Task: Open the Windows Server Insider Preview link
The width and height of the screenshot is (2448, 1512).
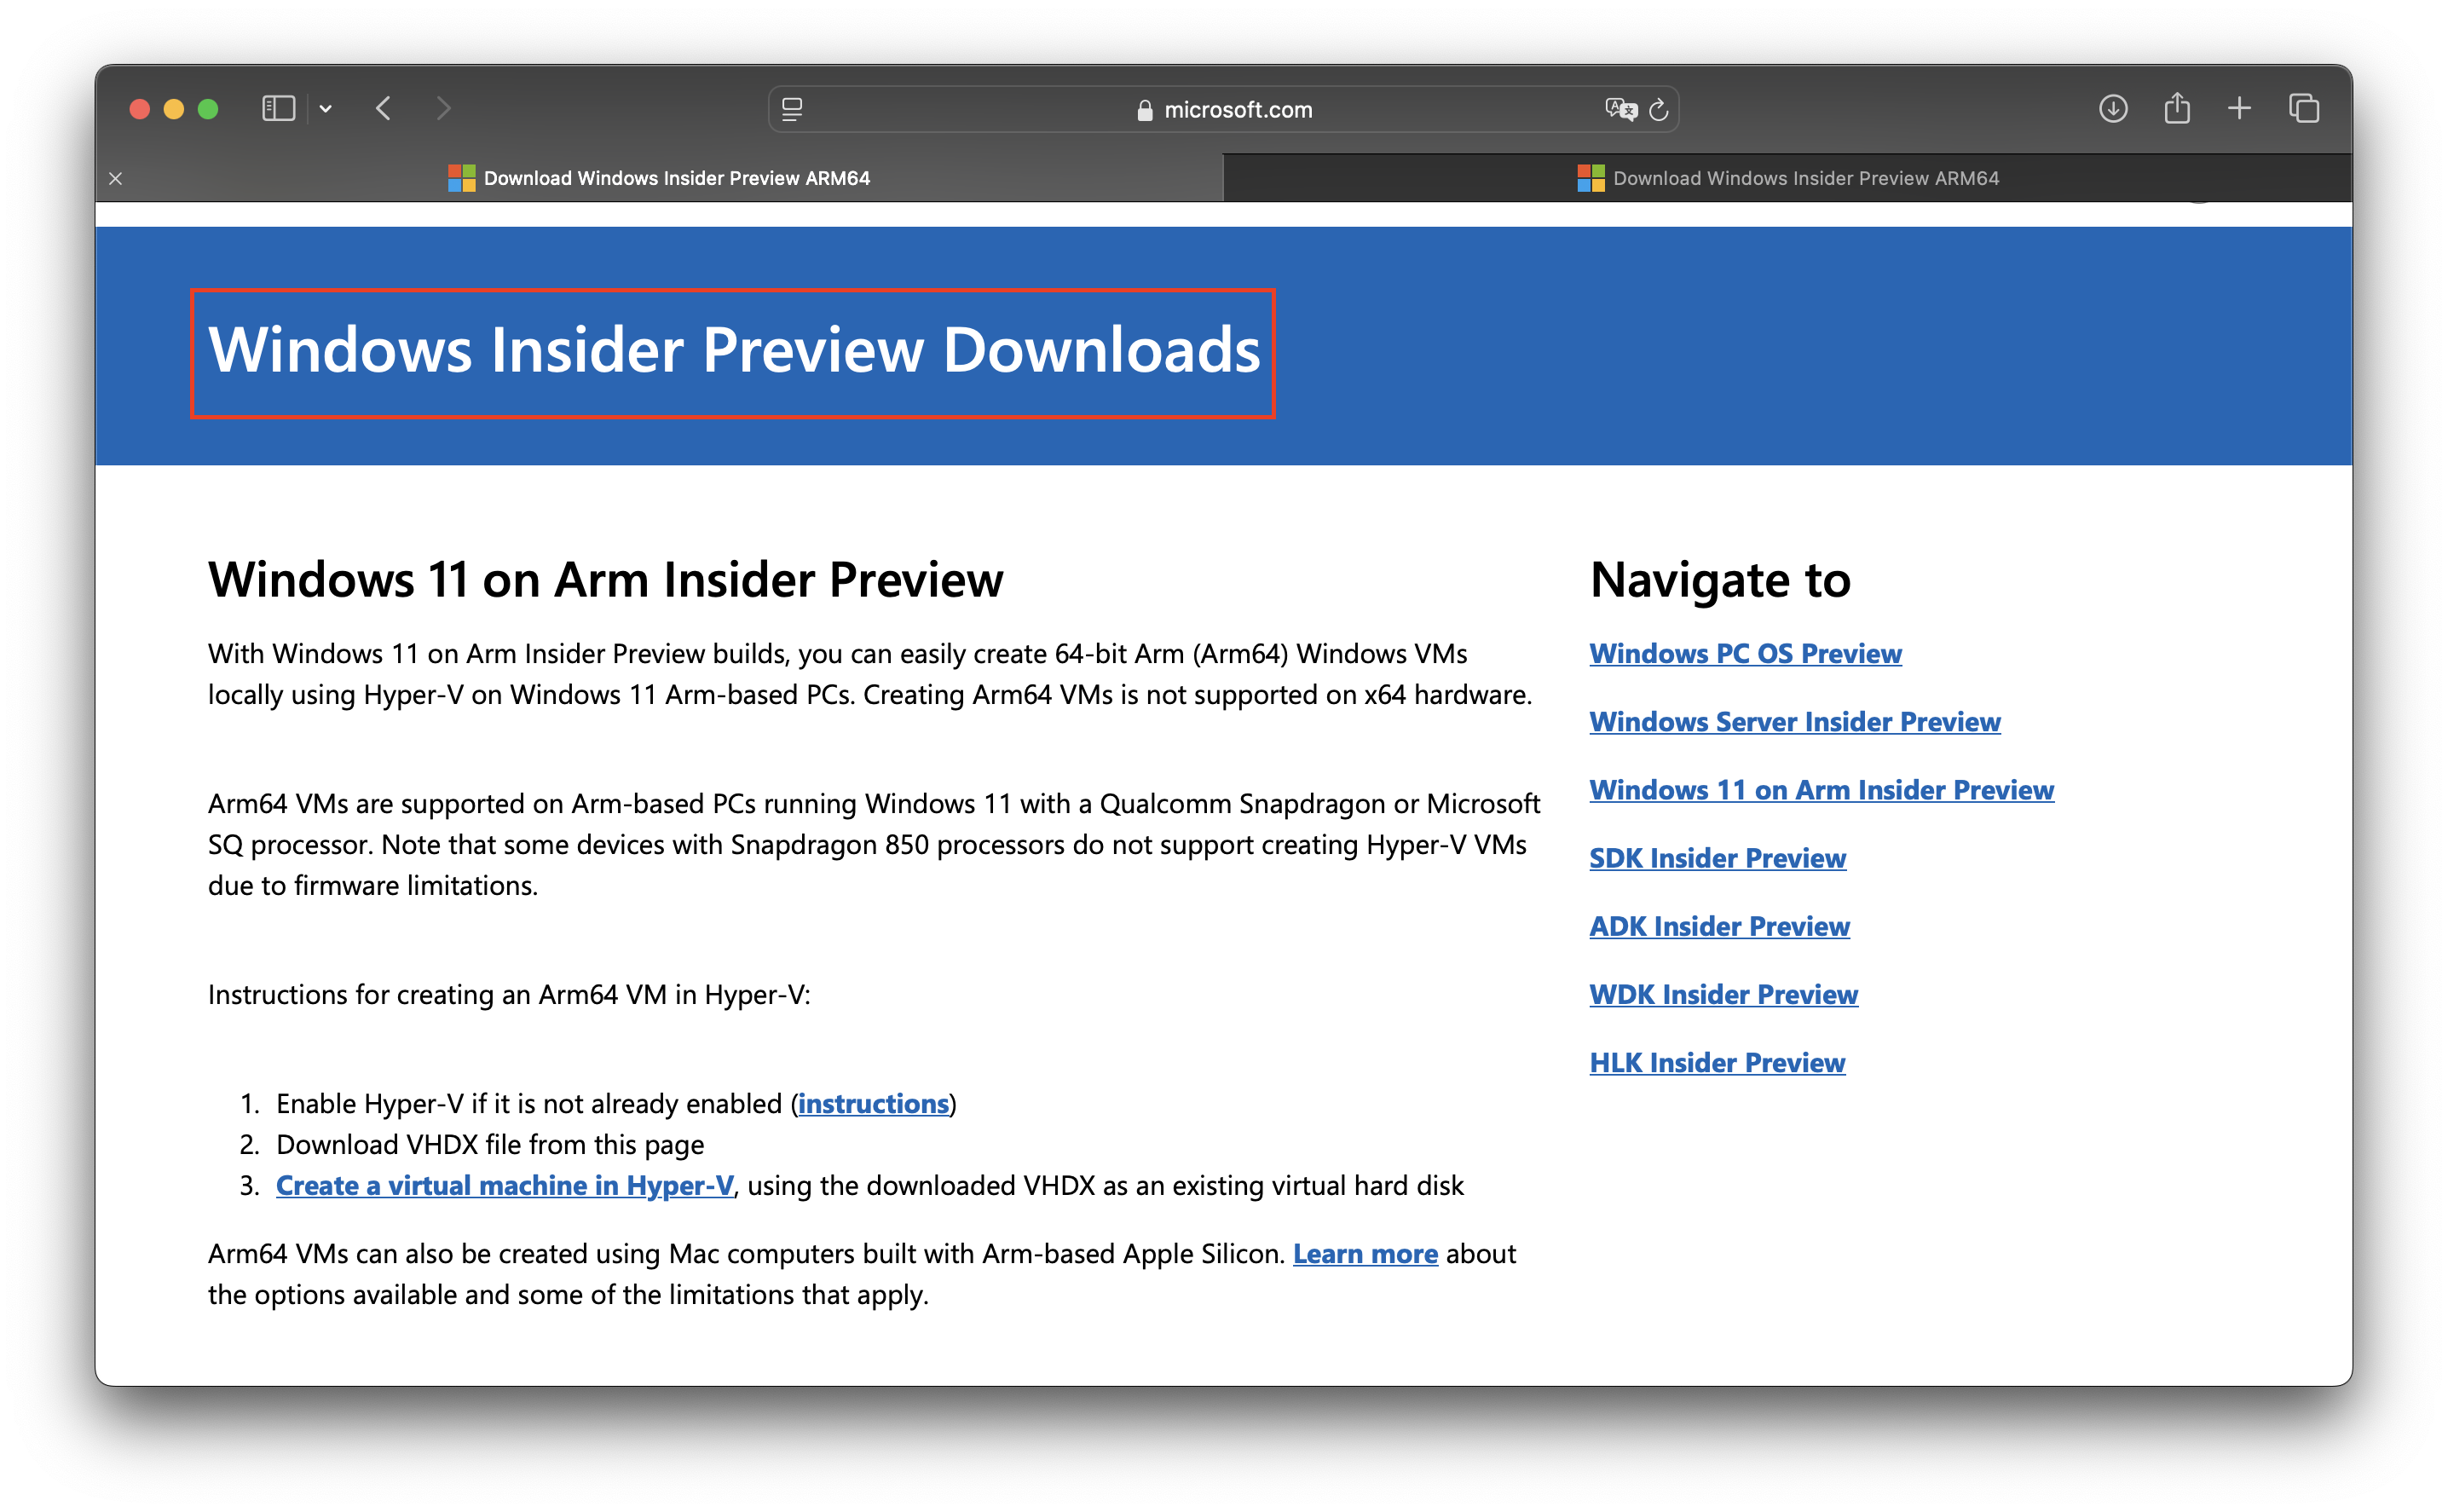Action: tap(1795, 721)
